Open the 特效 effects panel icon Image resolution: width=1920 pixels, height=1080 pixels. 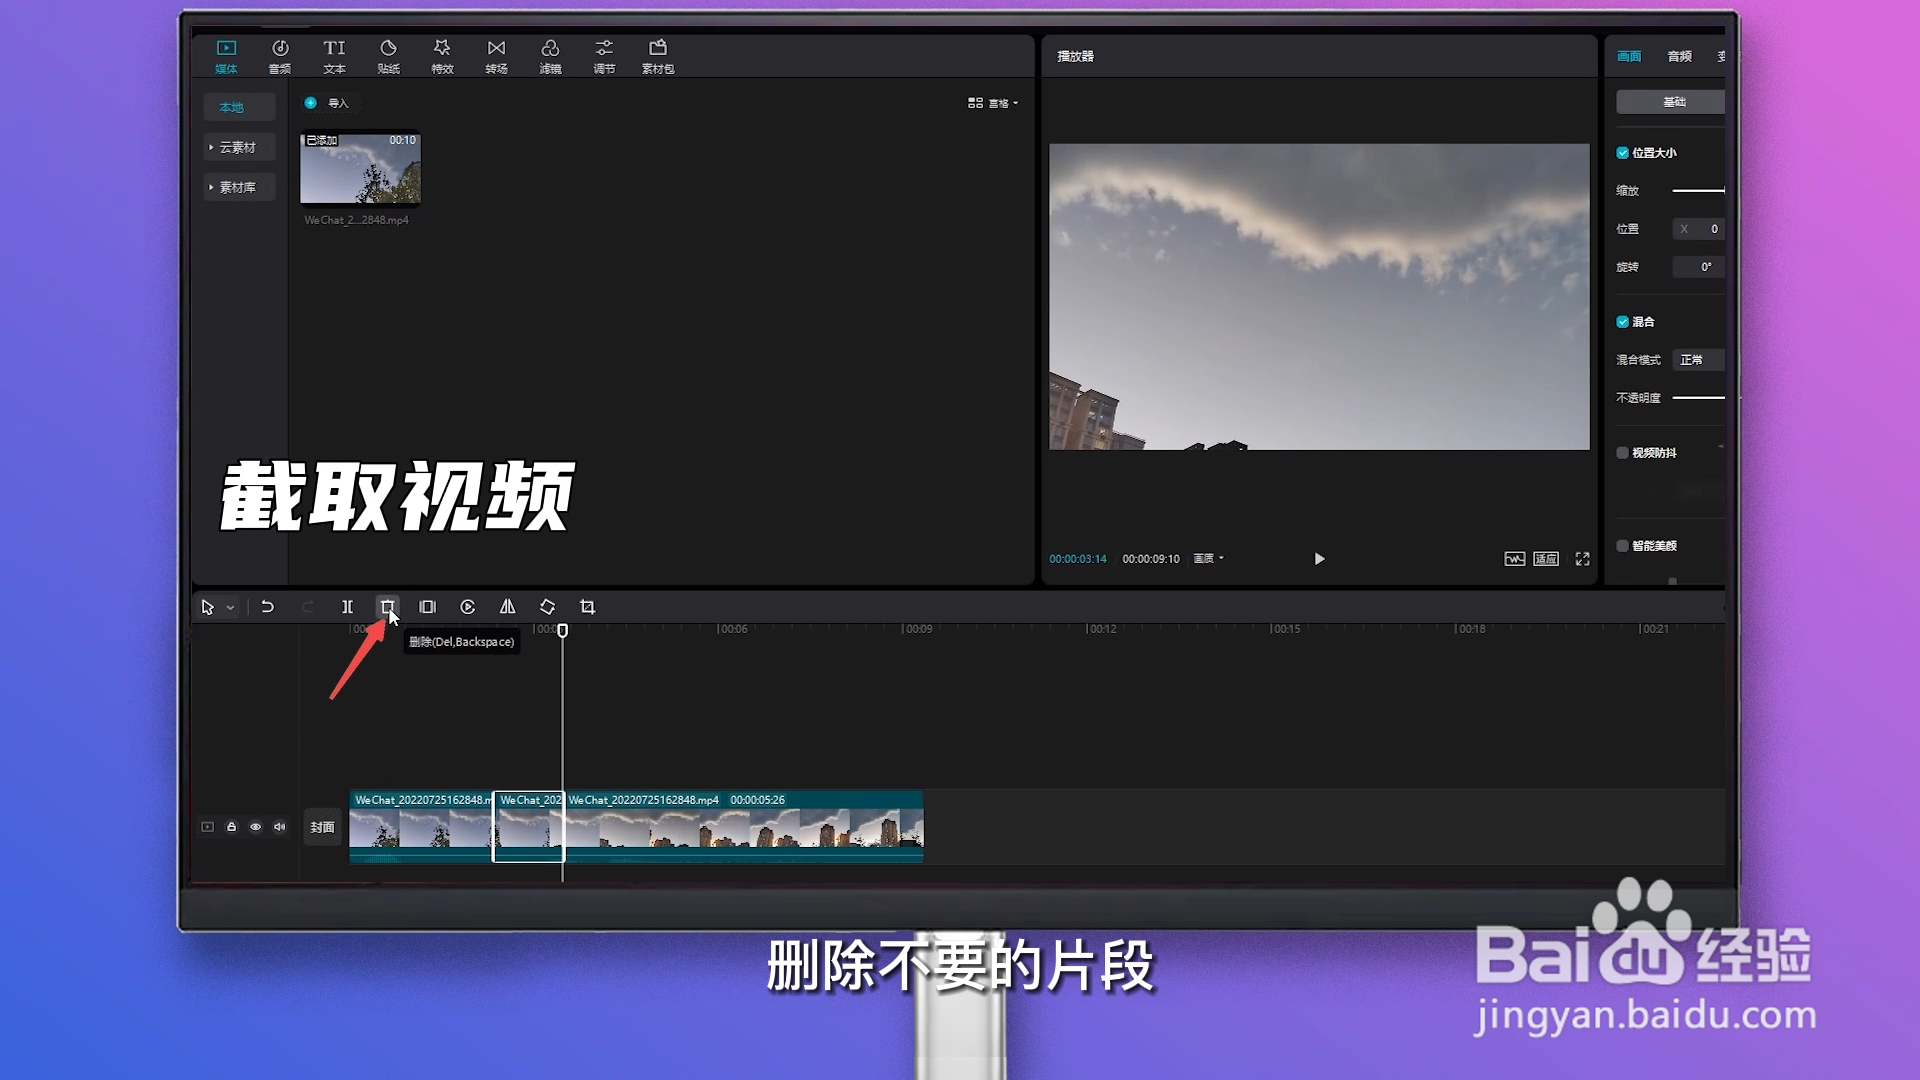[x=441, y=55]
